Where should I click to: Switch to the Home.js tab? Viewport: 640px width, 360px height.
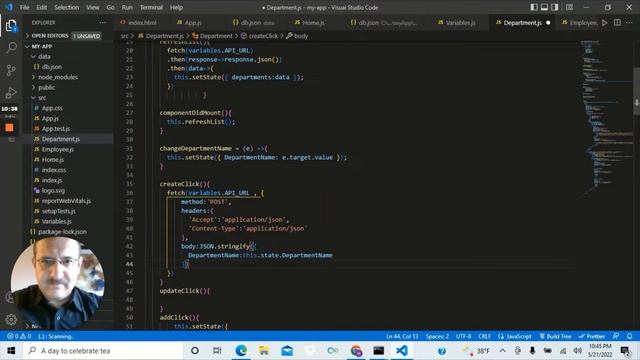(x=313, y=23)
